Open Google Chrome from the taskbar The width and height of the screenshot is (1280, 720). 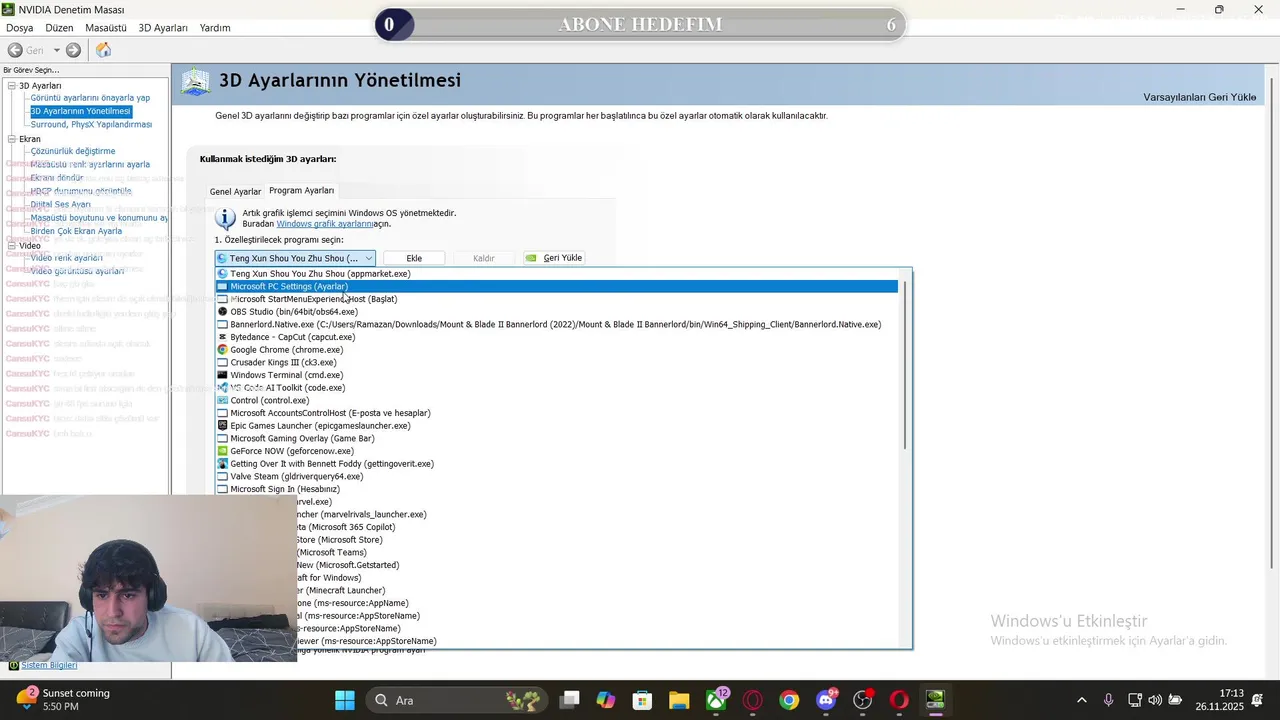tap(789, 700)
